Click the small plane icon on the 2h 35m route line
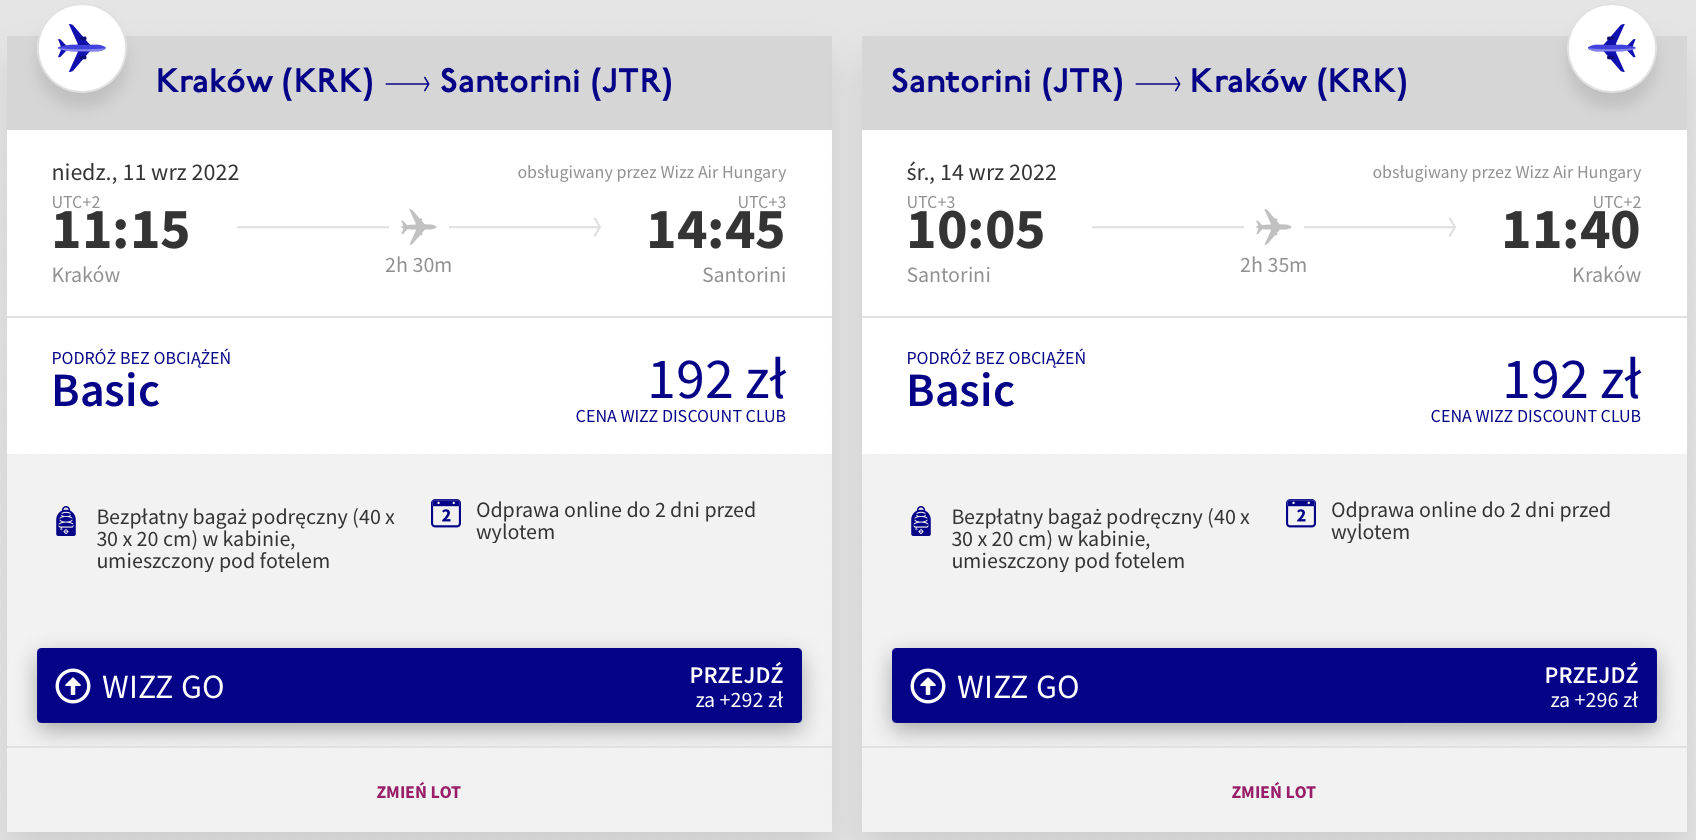 click(1273, 227)
